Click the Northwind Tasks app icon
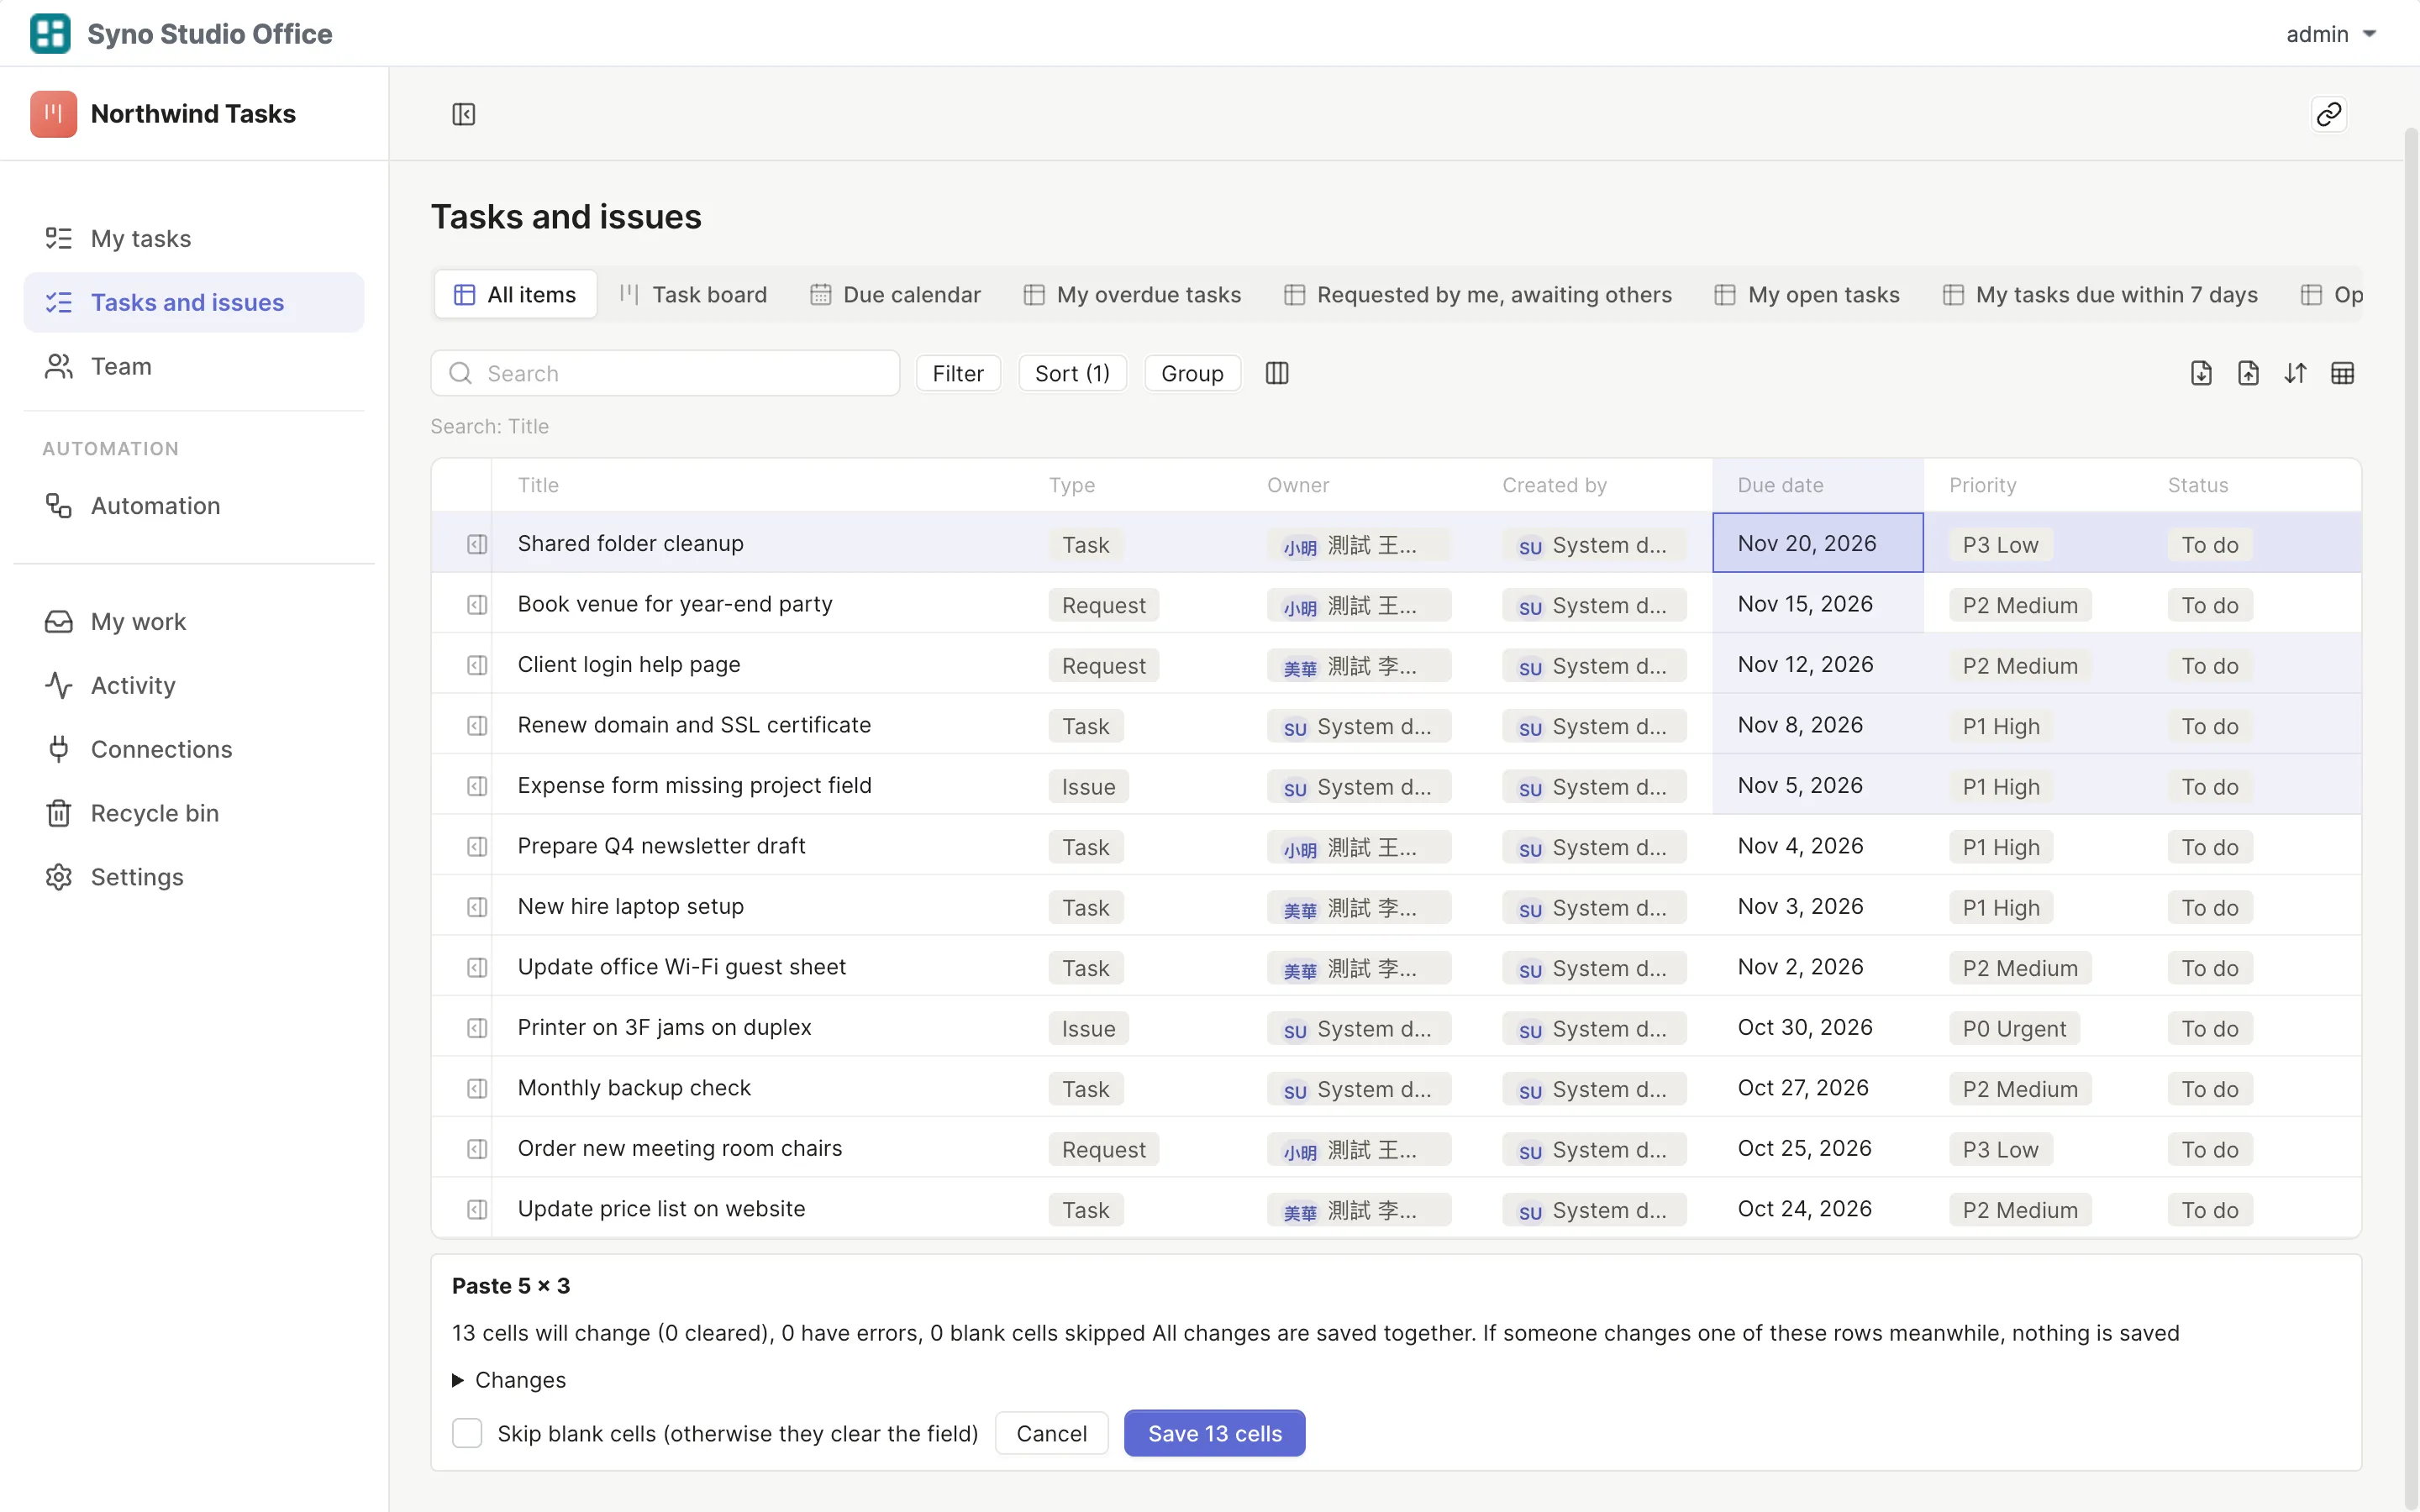Screen dimensions: 2420x1512 click(54, 114)
